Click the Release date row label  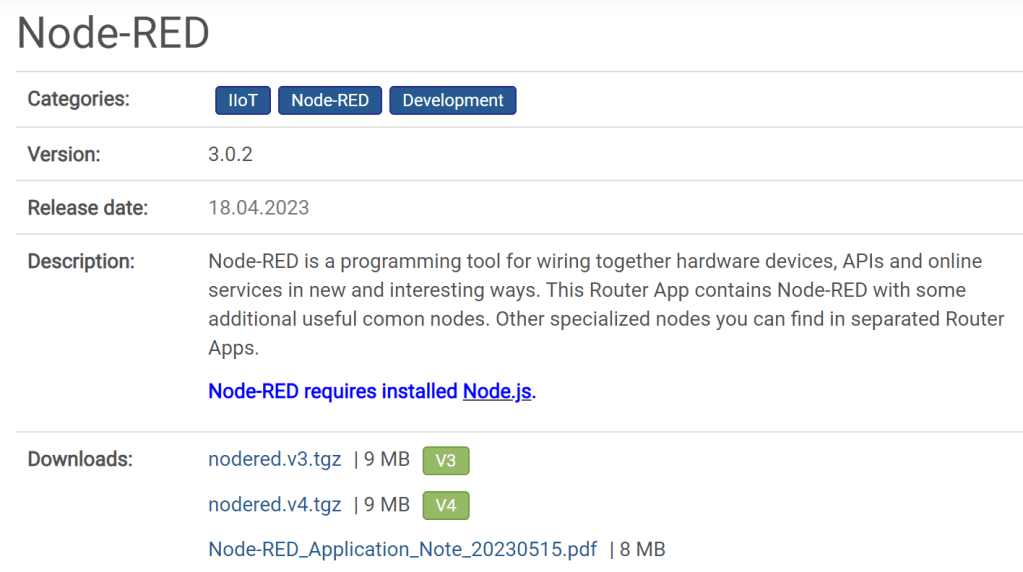pyautogui.click(x=87, y=208)
